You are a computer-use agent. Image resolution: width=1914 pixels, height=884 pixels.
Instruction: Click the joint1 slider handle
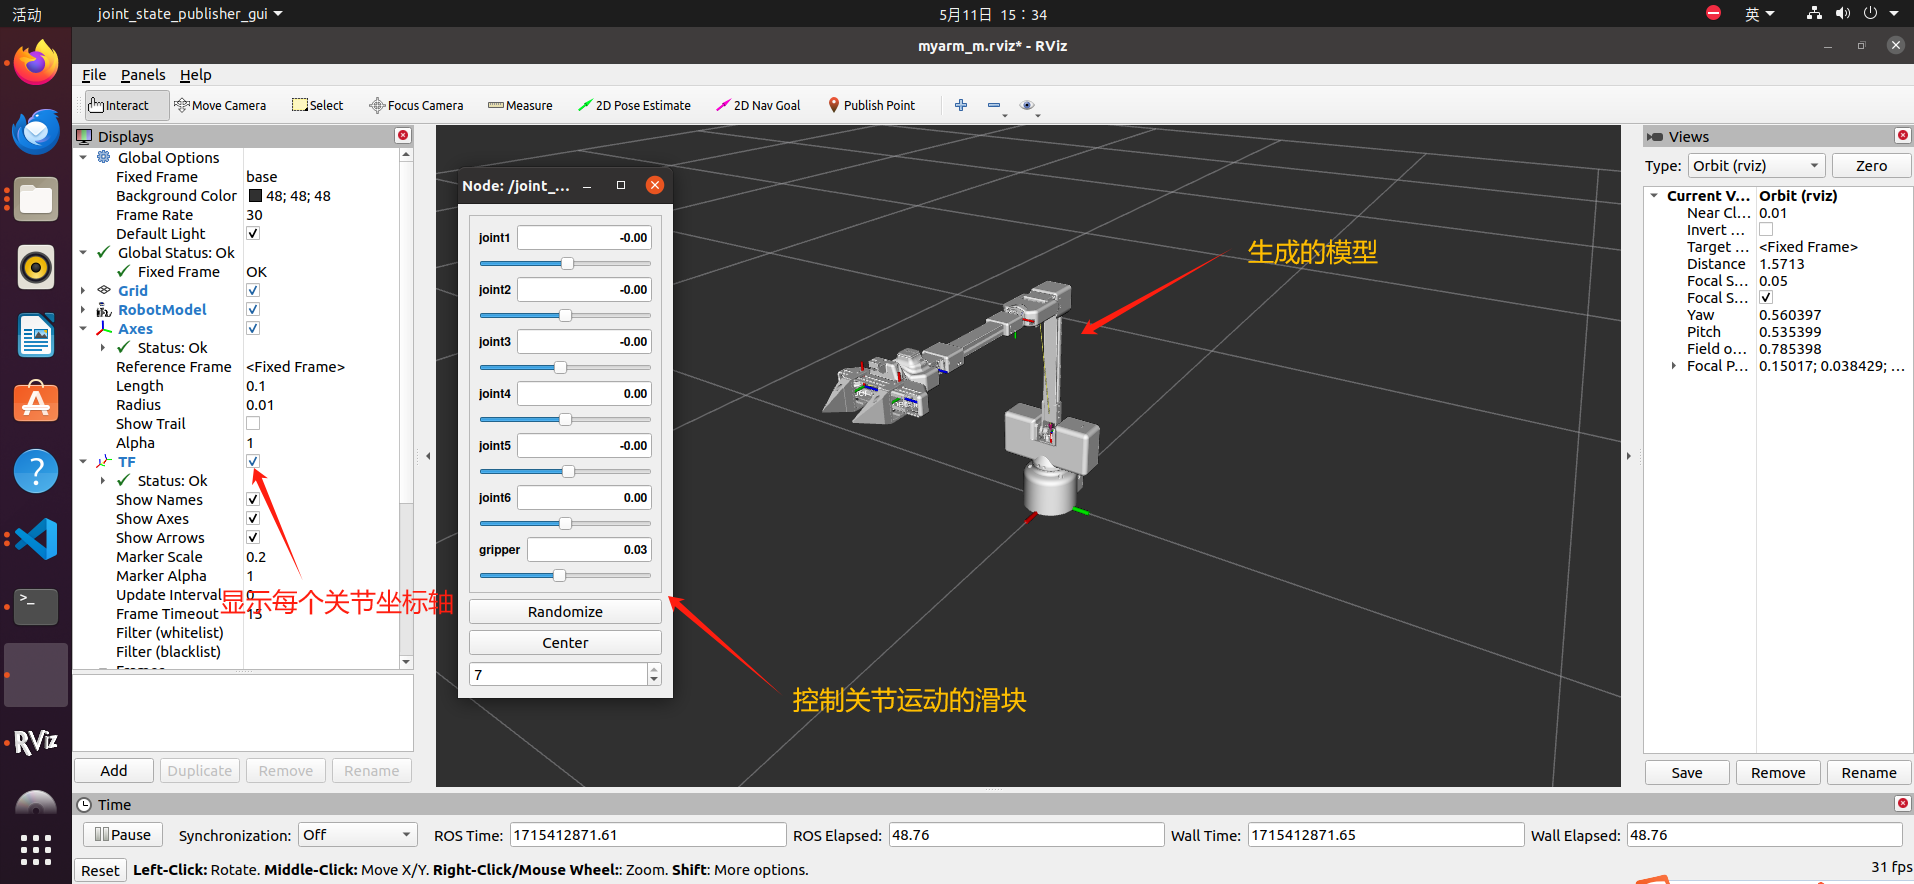pos(567,264)
